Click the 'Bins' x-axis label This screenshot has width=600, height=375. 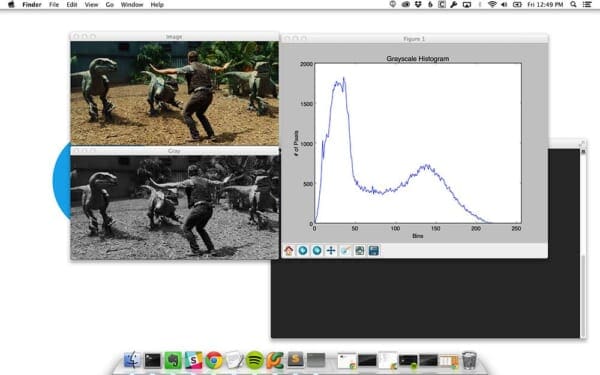pyautogui.click(x=418, y=236)
